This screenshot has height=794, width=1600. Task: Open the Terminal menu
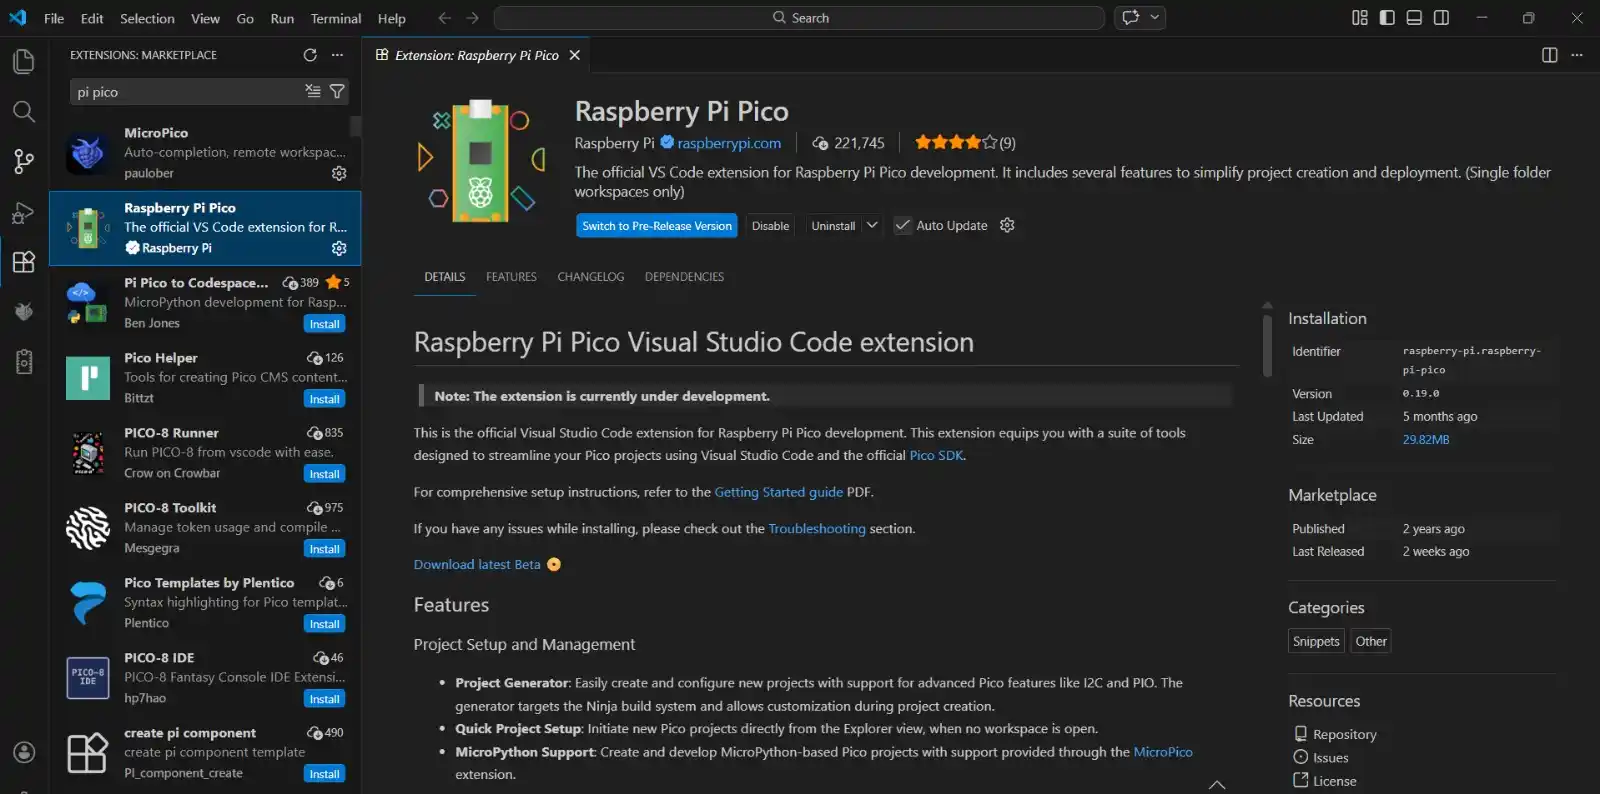point(335,18)
